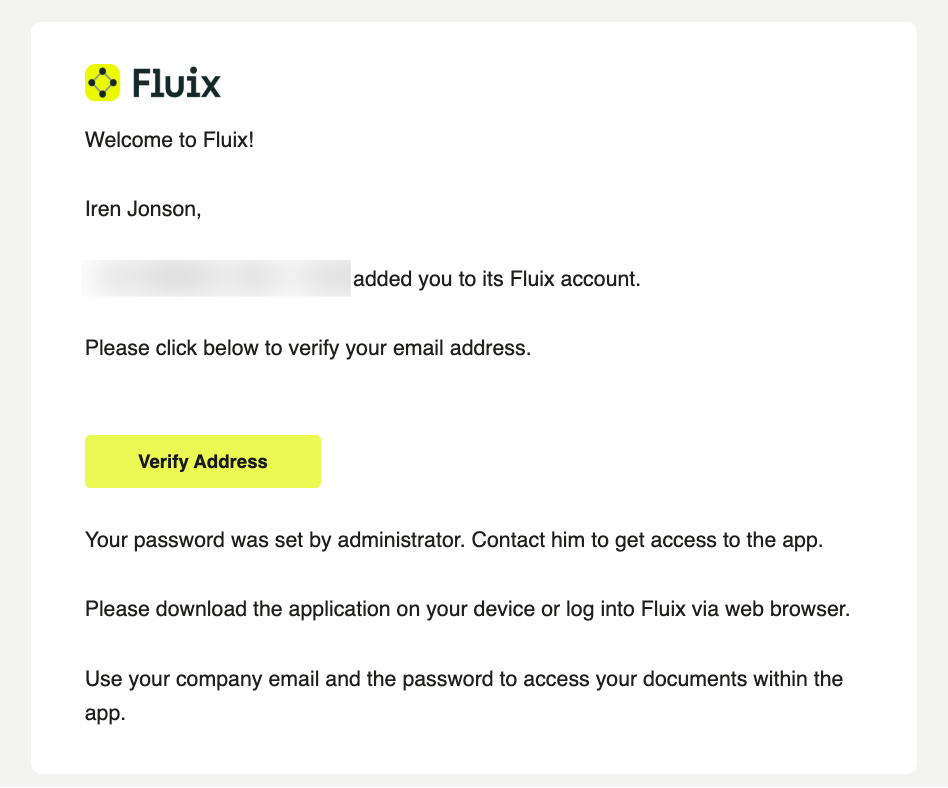Click the blurred company name

click(x=217, y=279)
